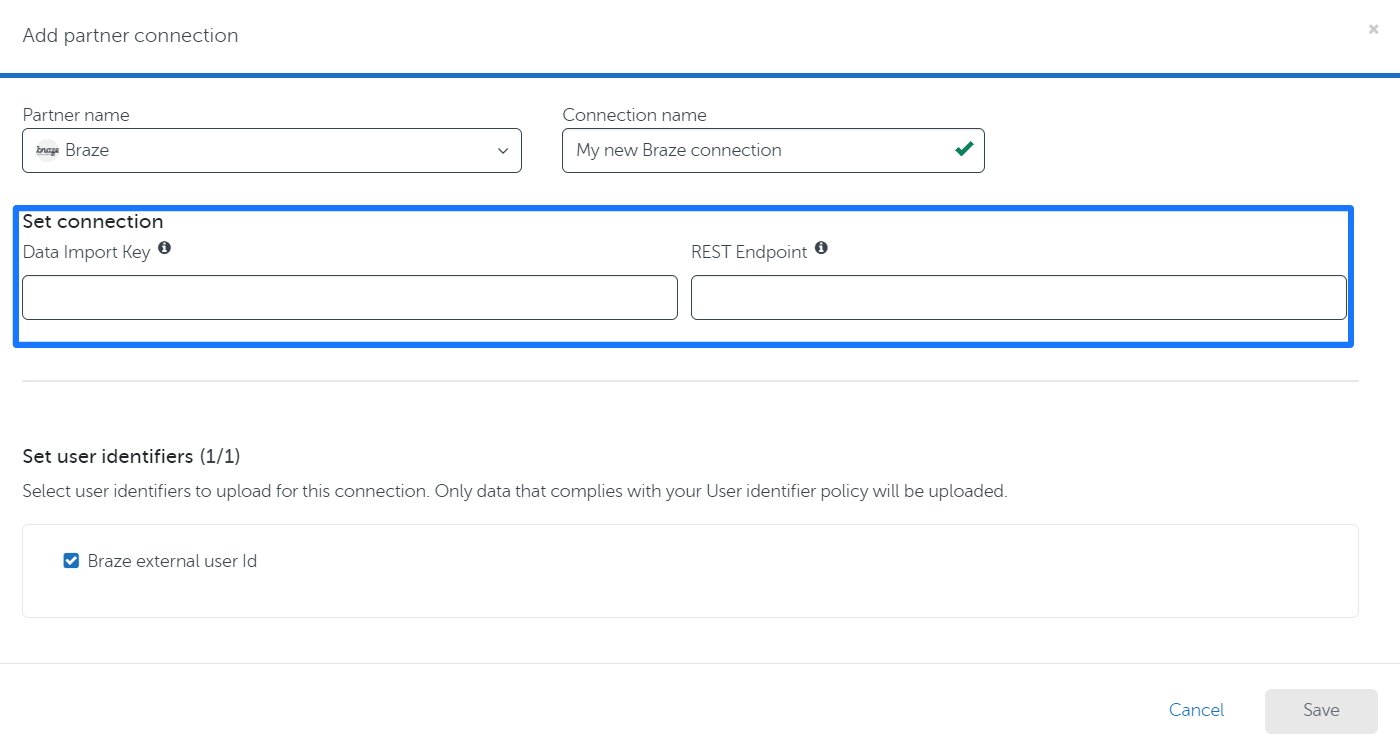The width and height of the screenshot is (1400, 756).
Task: Close the Add partner connection dialog
Action: click(x=1373, y=29)
